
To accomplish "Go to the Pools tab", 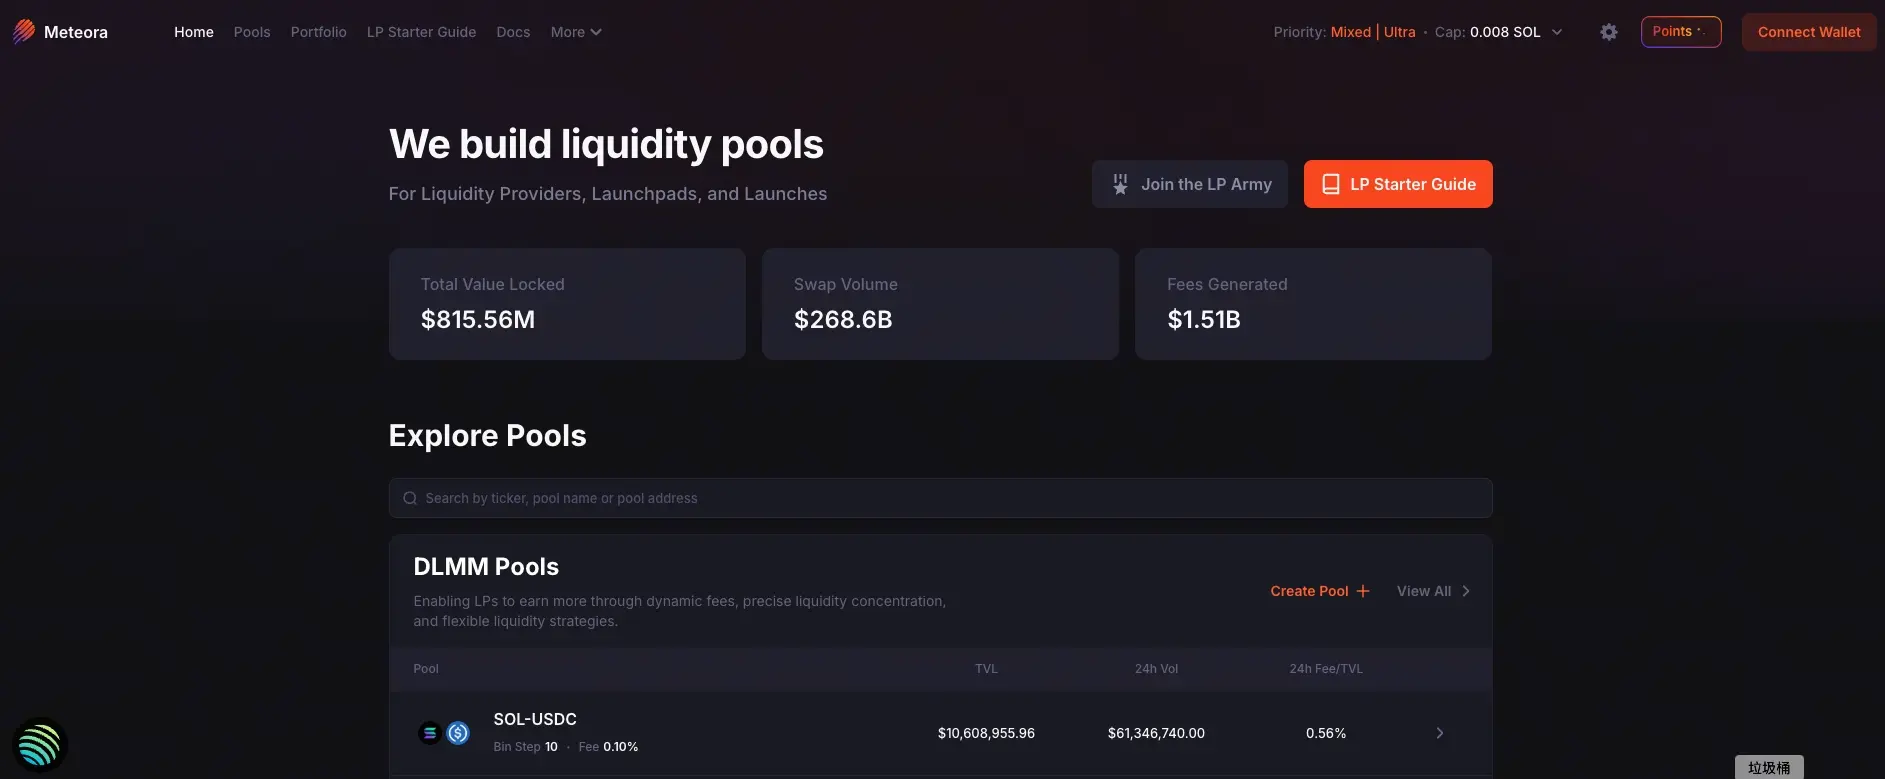I will (x=252, y=32).
